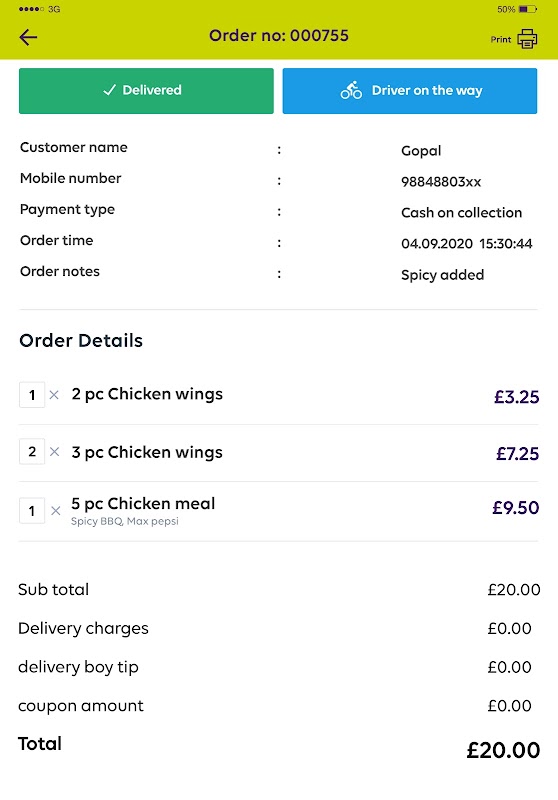Screen dimensions: 558x800
Task: Open the 5 pc Chicken meal item
Action: 143,504
